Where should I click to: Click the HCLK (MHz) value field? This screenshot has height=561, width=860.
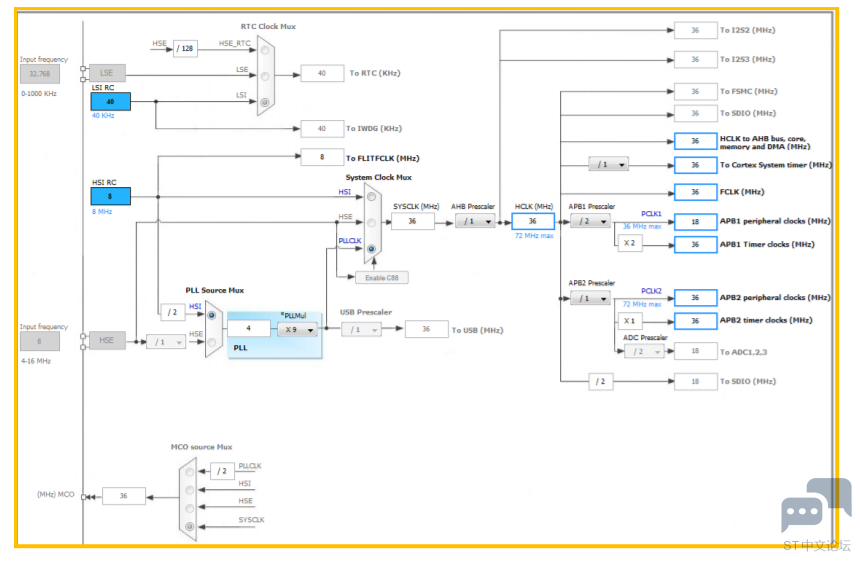(533, 221)
